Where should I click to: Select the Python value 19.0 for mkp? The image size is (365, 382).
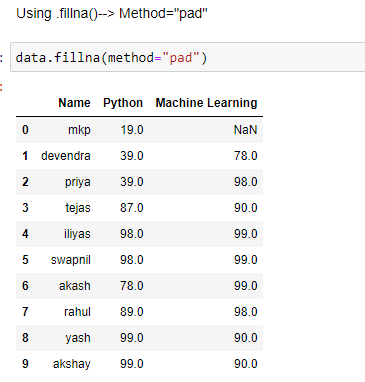click(132, 130)
